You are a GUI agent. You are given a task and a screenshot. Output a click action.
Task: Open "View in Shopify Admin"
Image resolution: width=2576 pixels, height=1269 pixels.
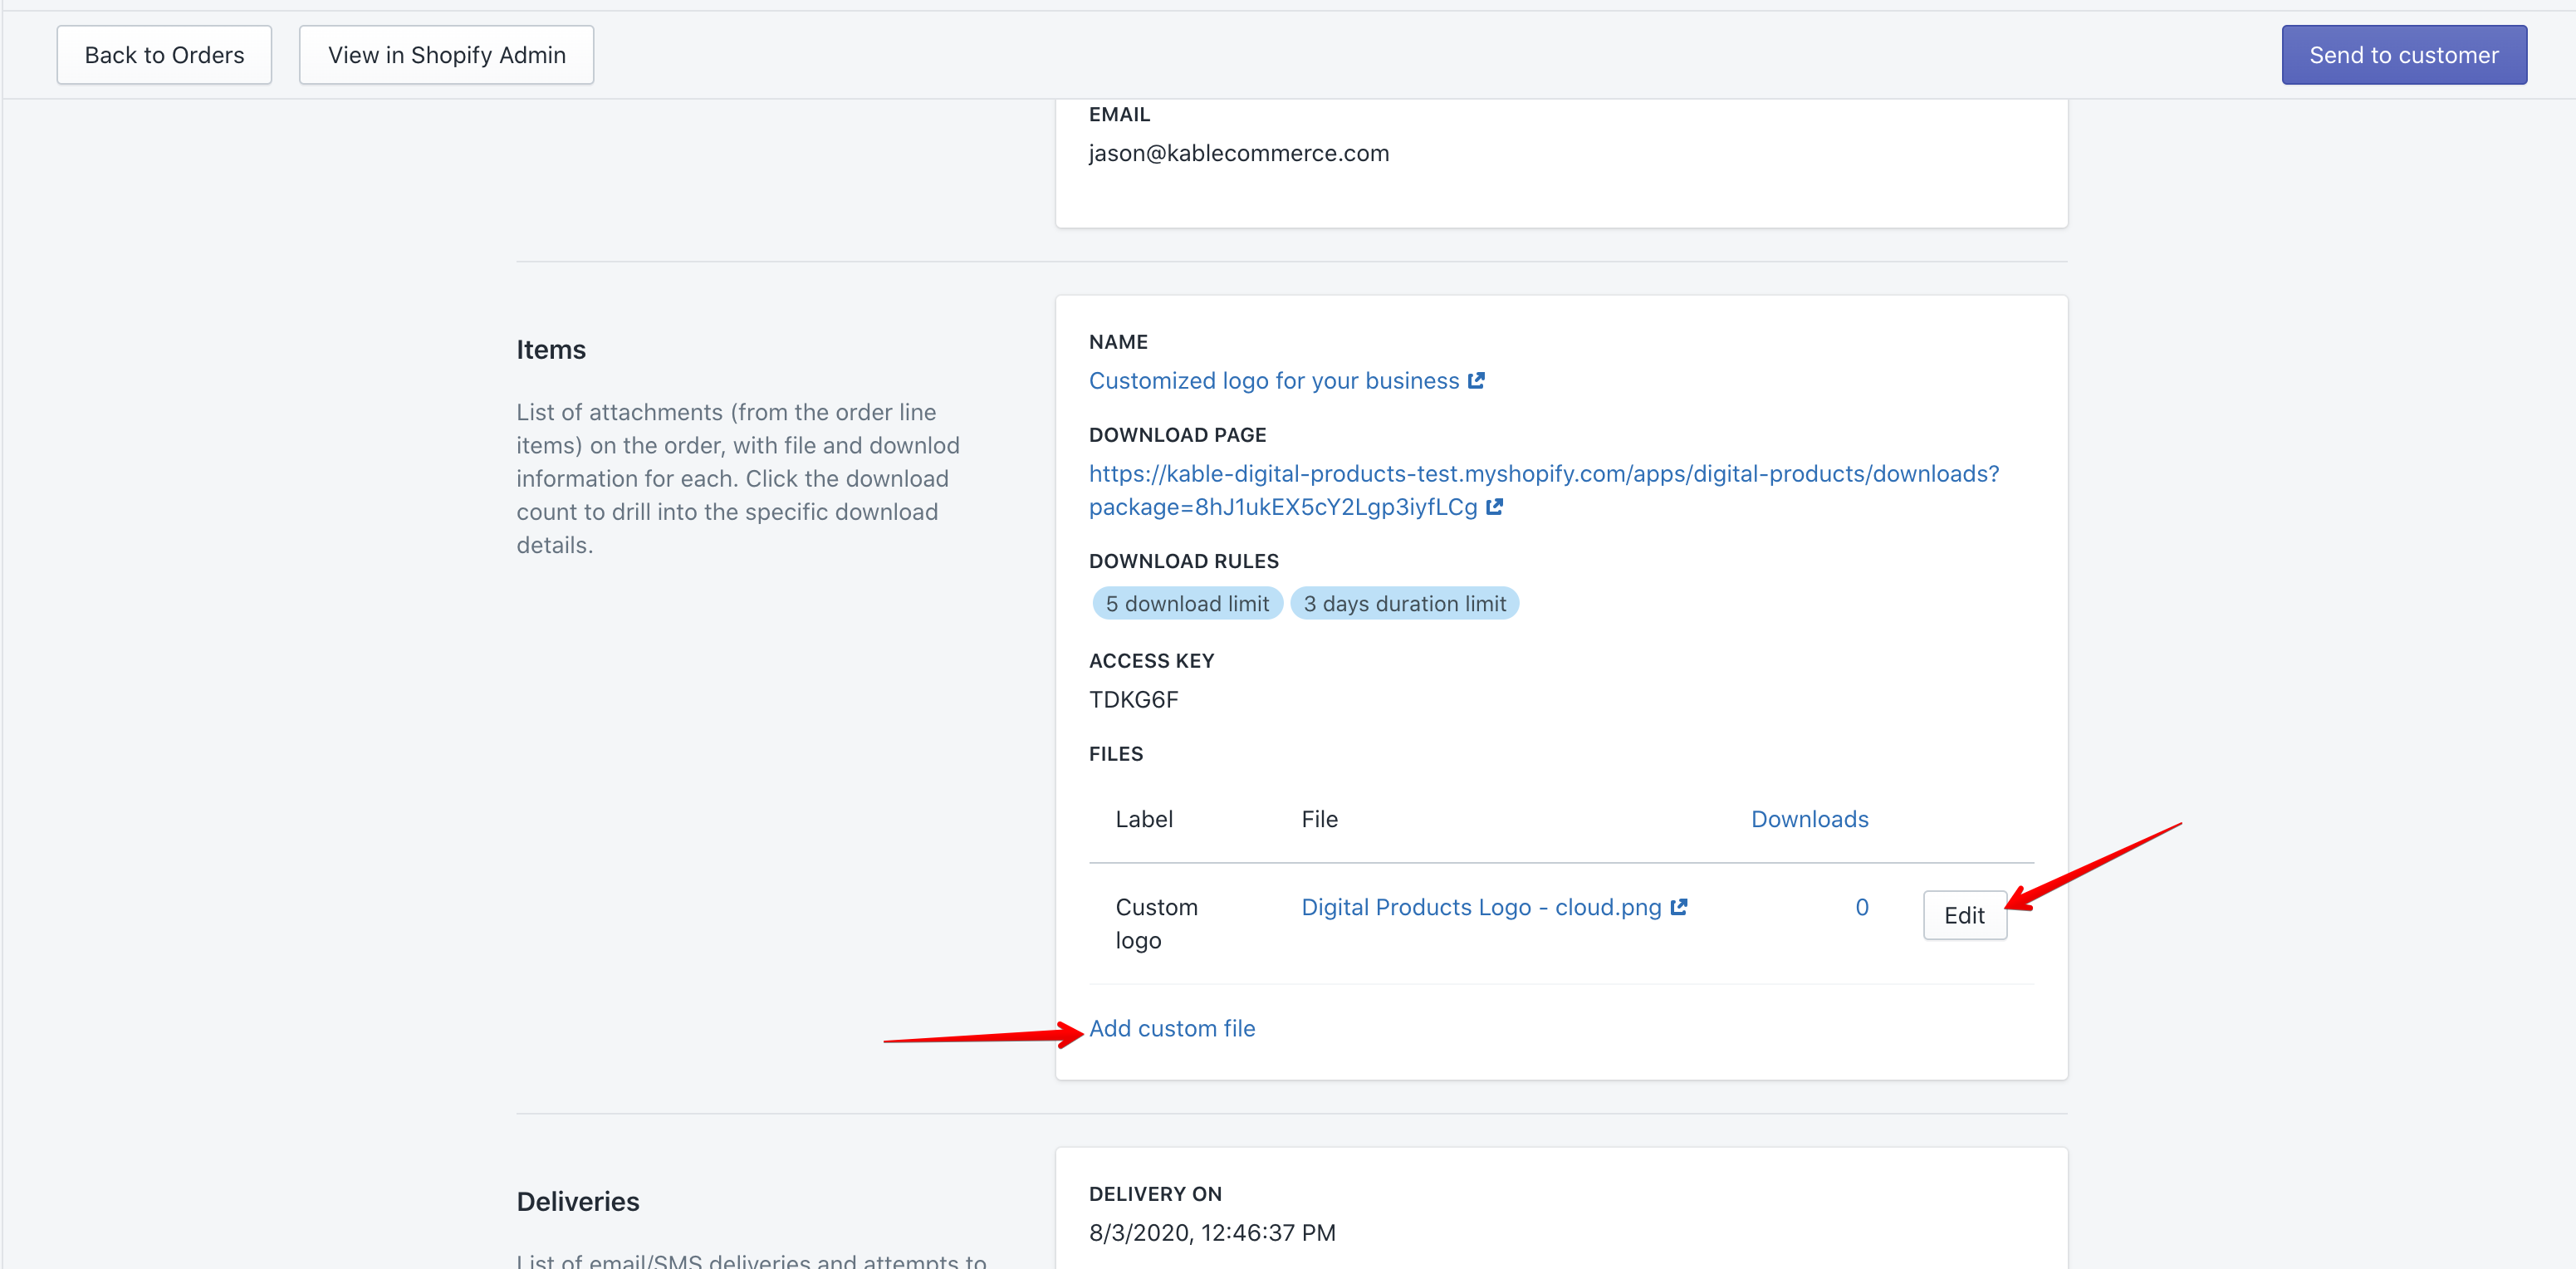446,54
